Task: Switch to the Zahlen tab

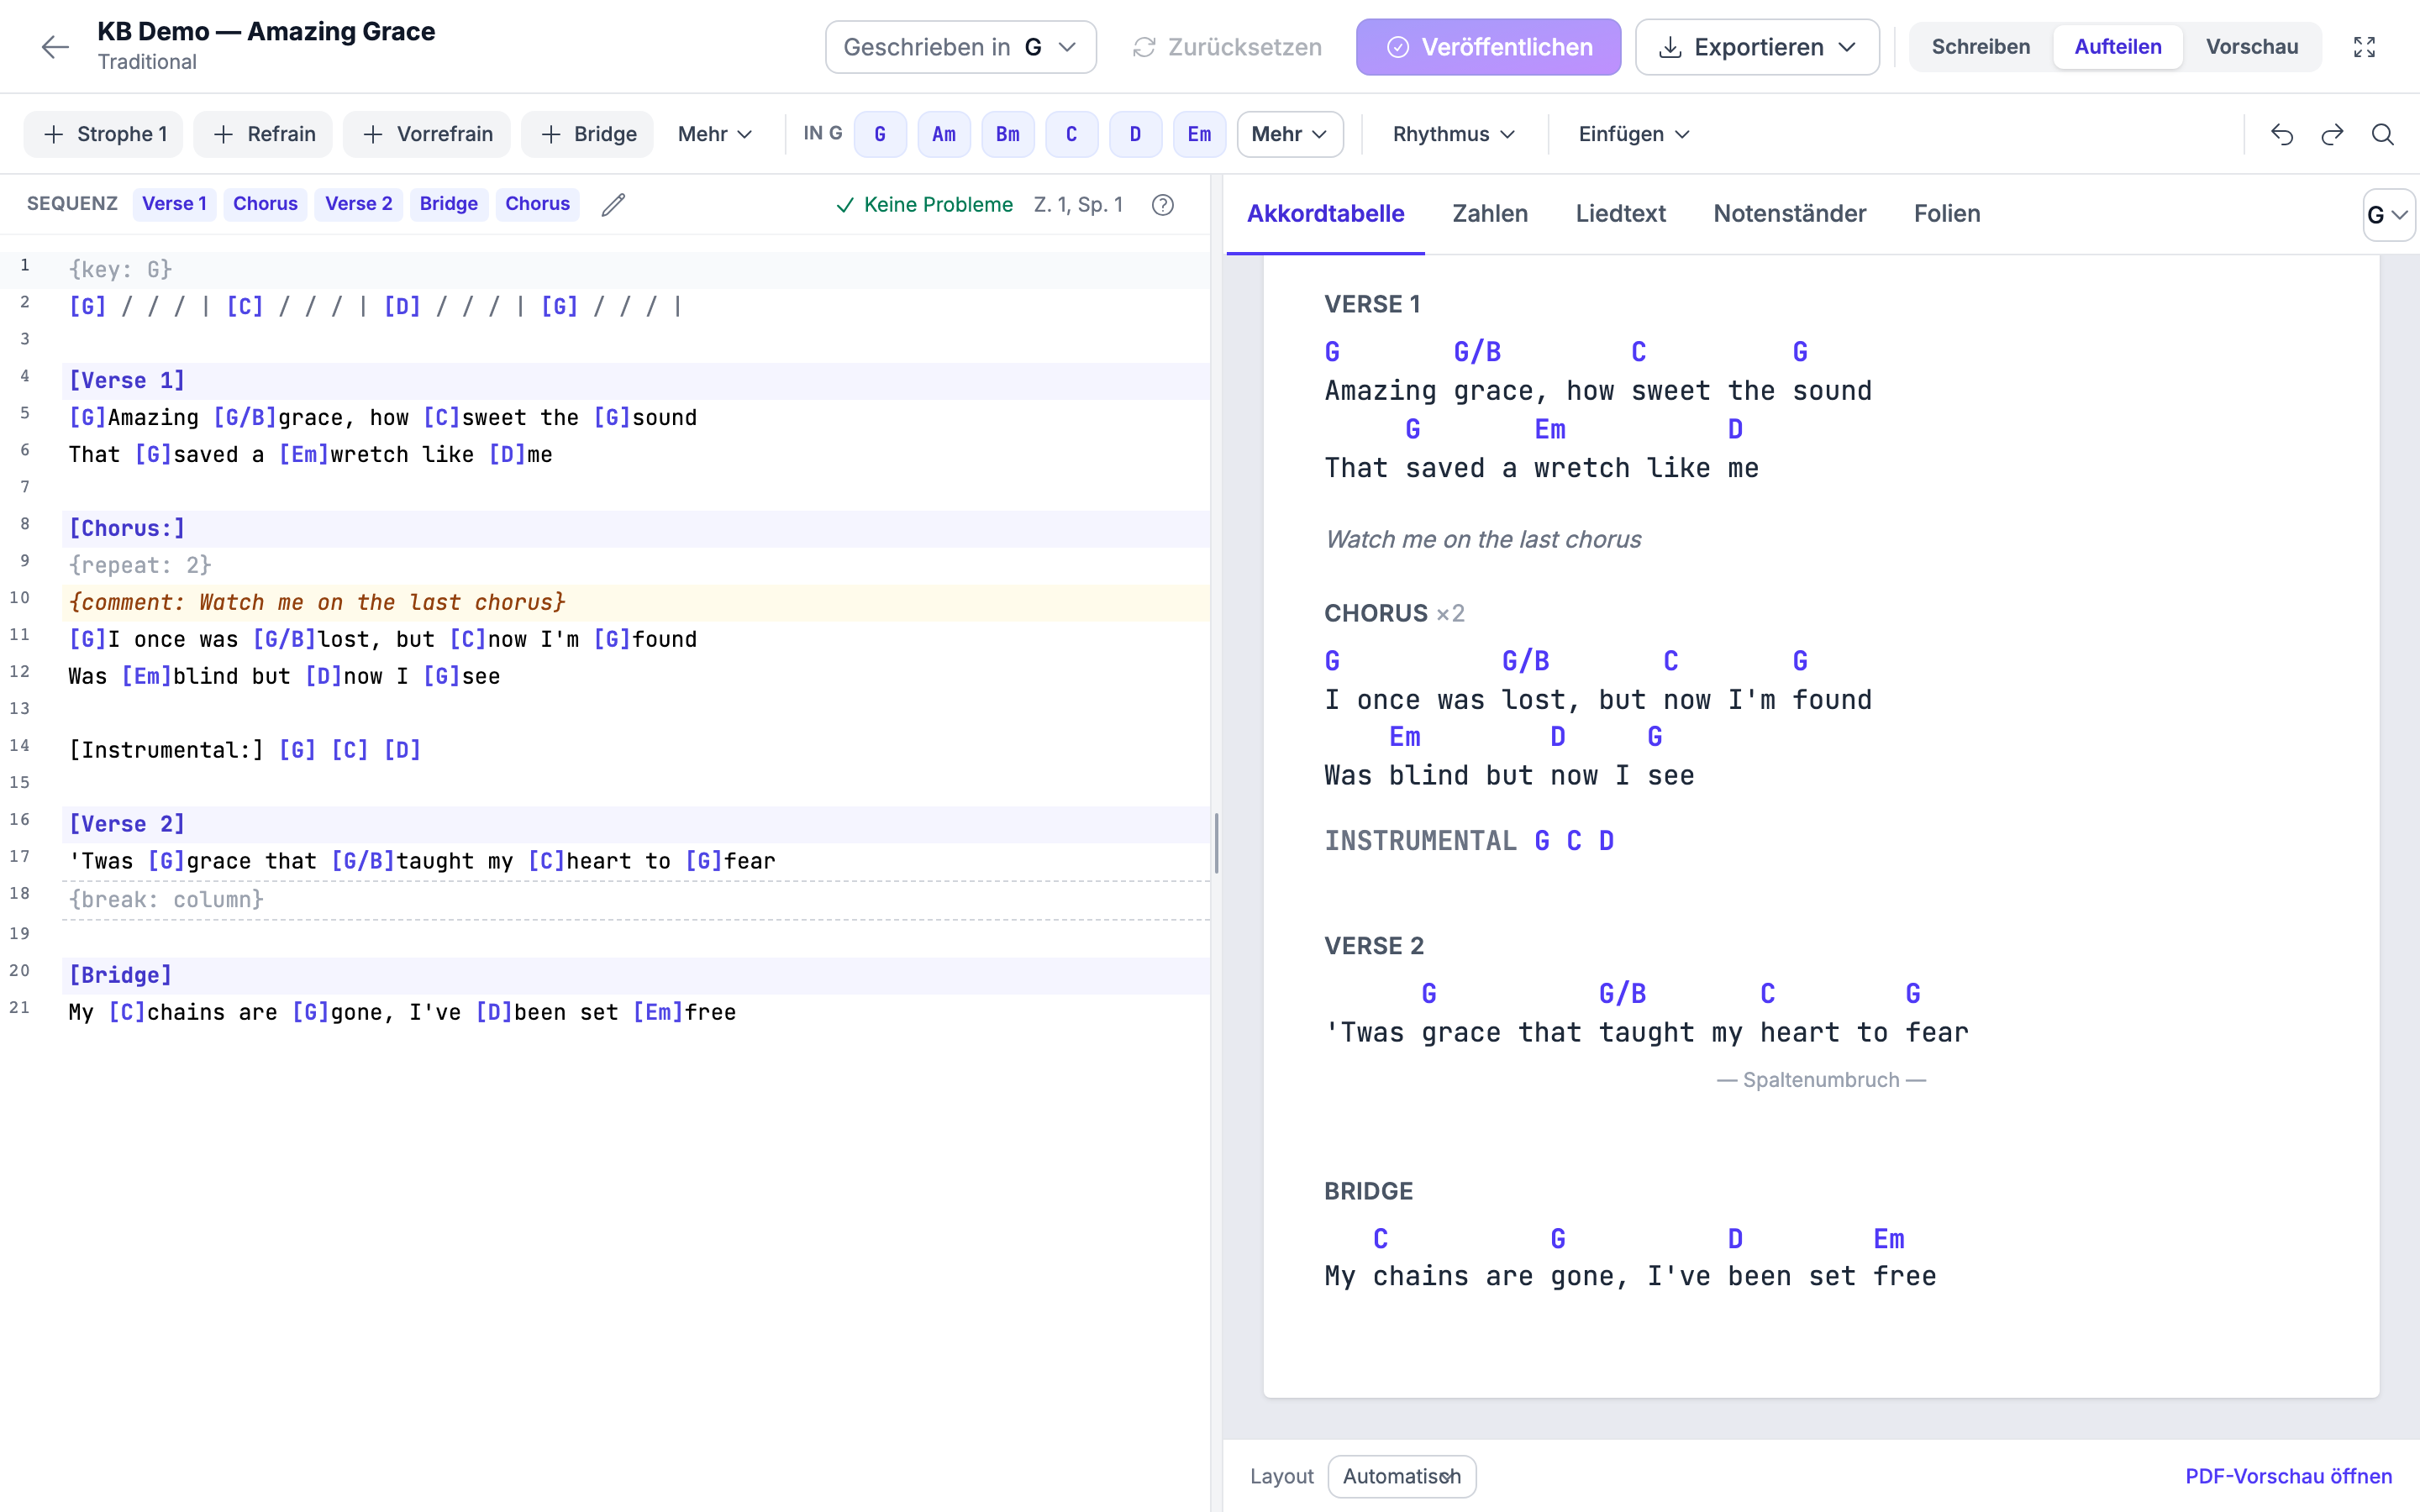Action: click(1490, 213)
